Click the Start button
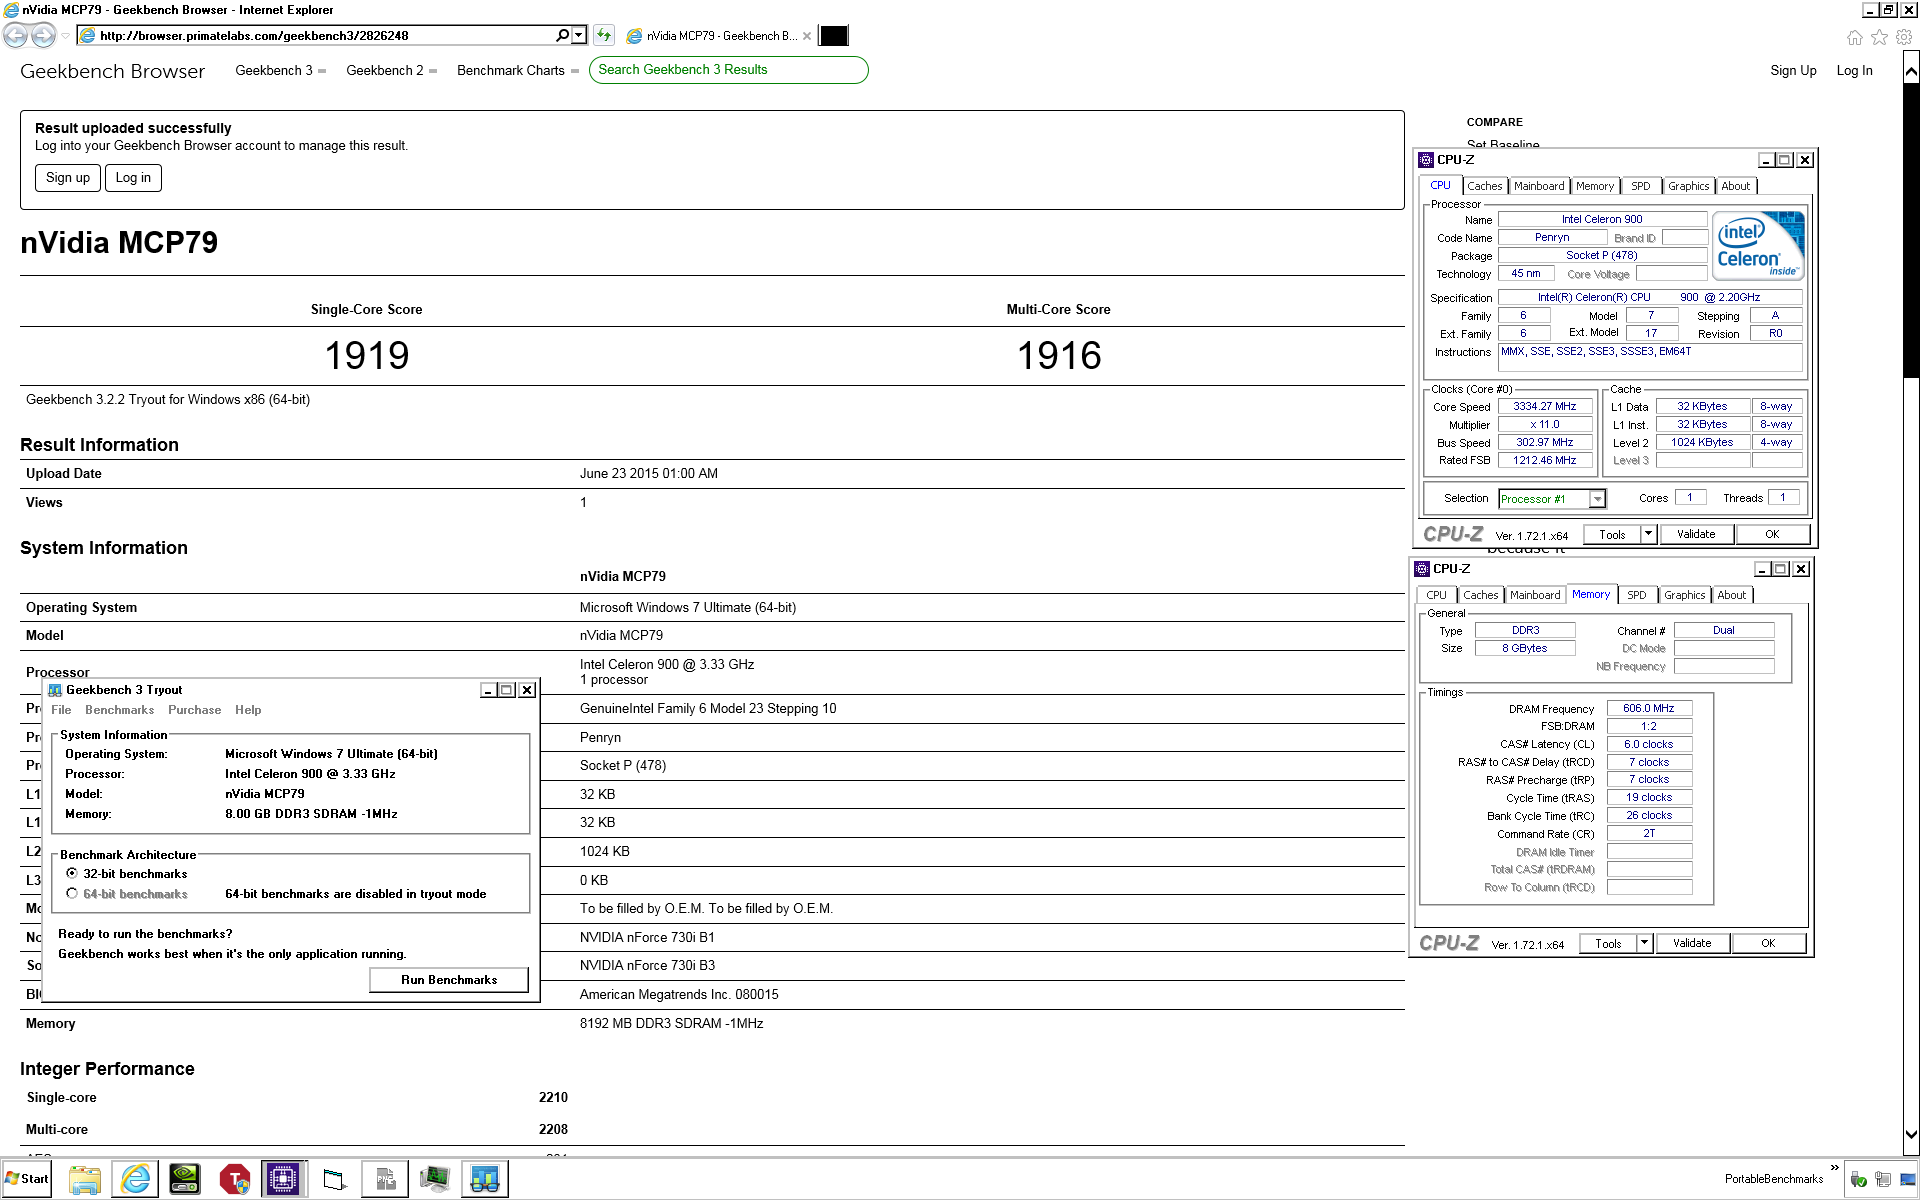The image size is (1920, 1200). [x=27, y=1179]
